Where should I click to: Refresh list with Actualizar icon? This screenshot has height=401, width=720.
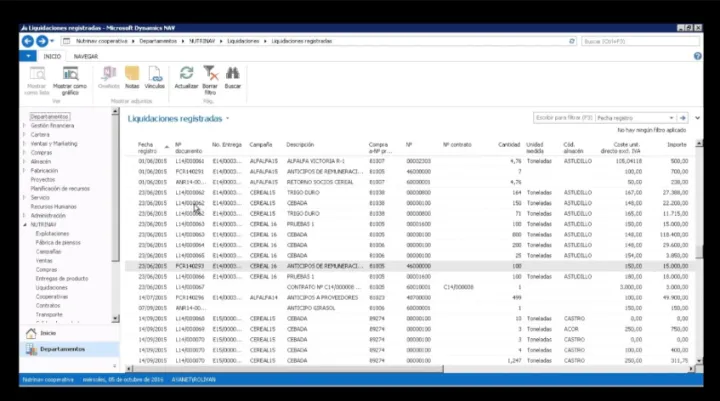186,74
